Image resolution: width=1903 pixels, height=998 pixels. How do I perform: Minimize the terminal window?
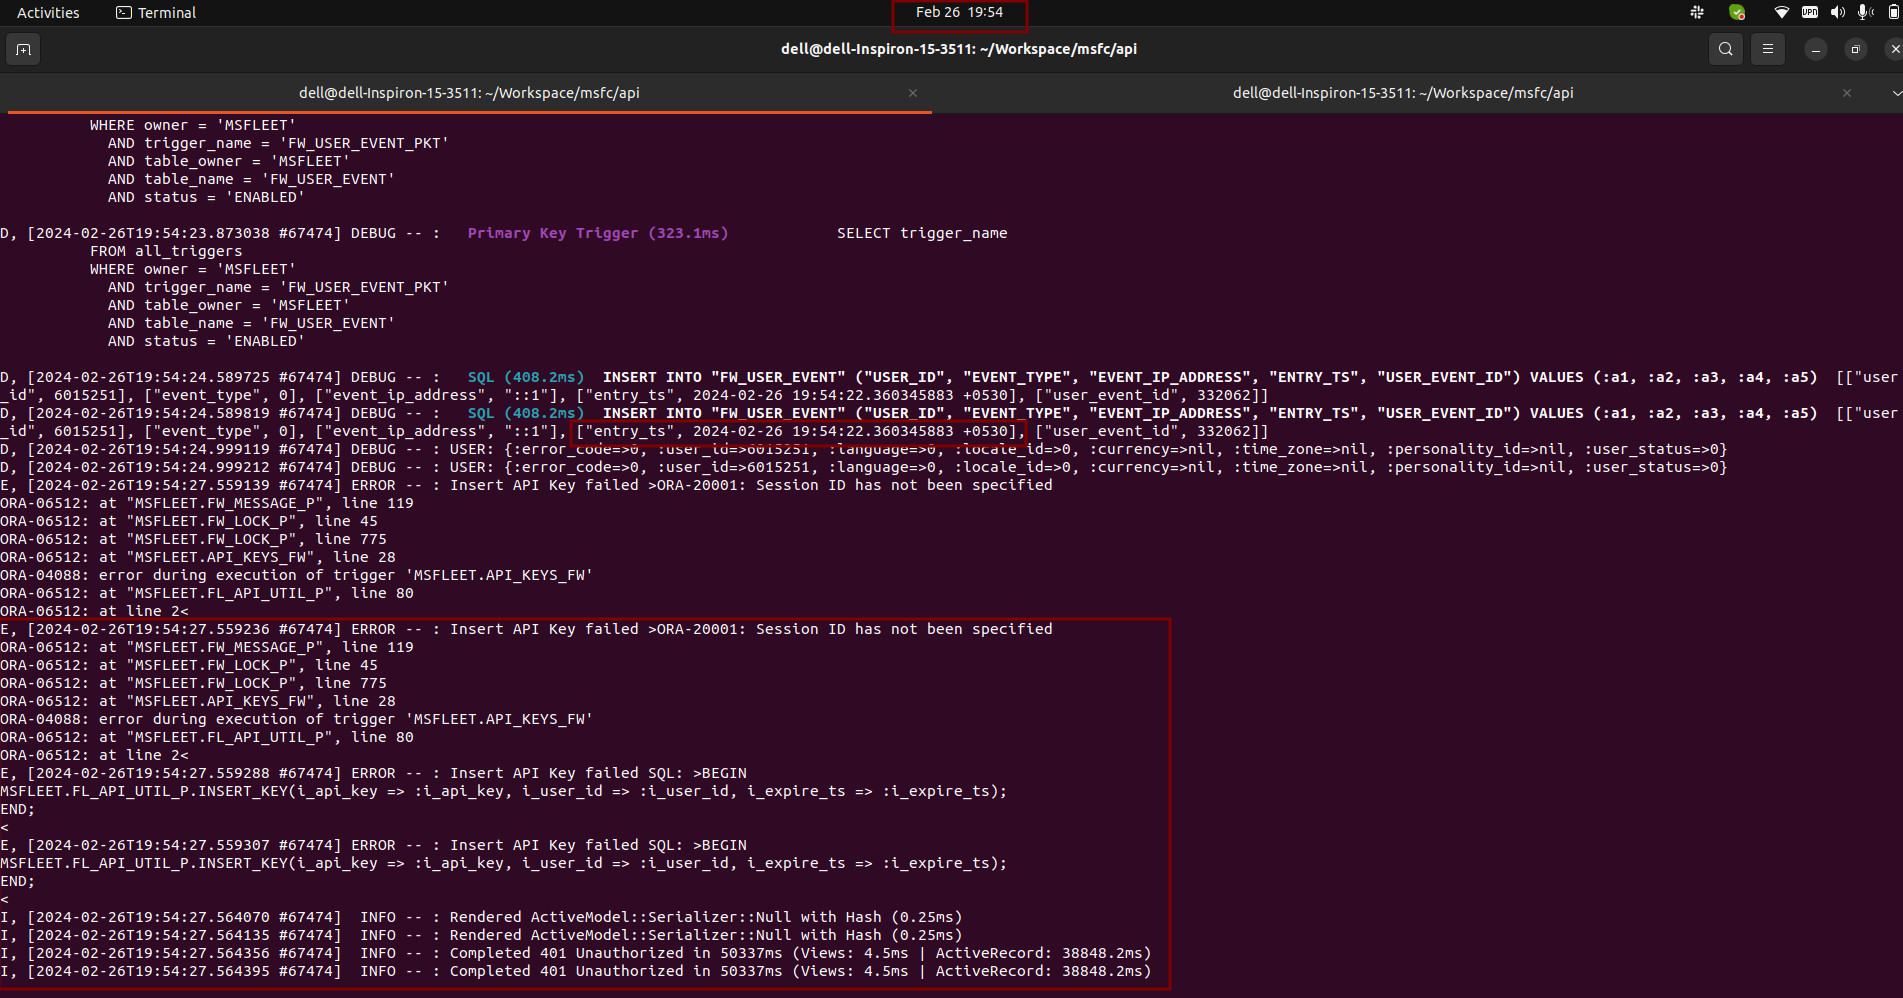pyautogui.click(x=1815, y=49)
